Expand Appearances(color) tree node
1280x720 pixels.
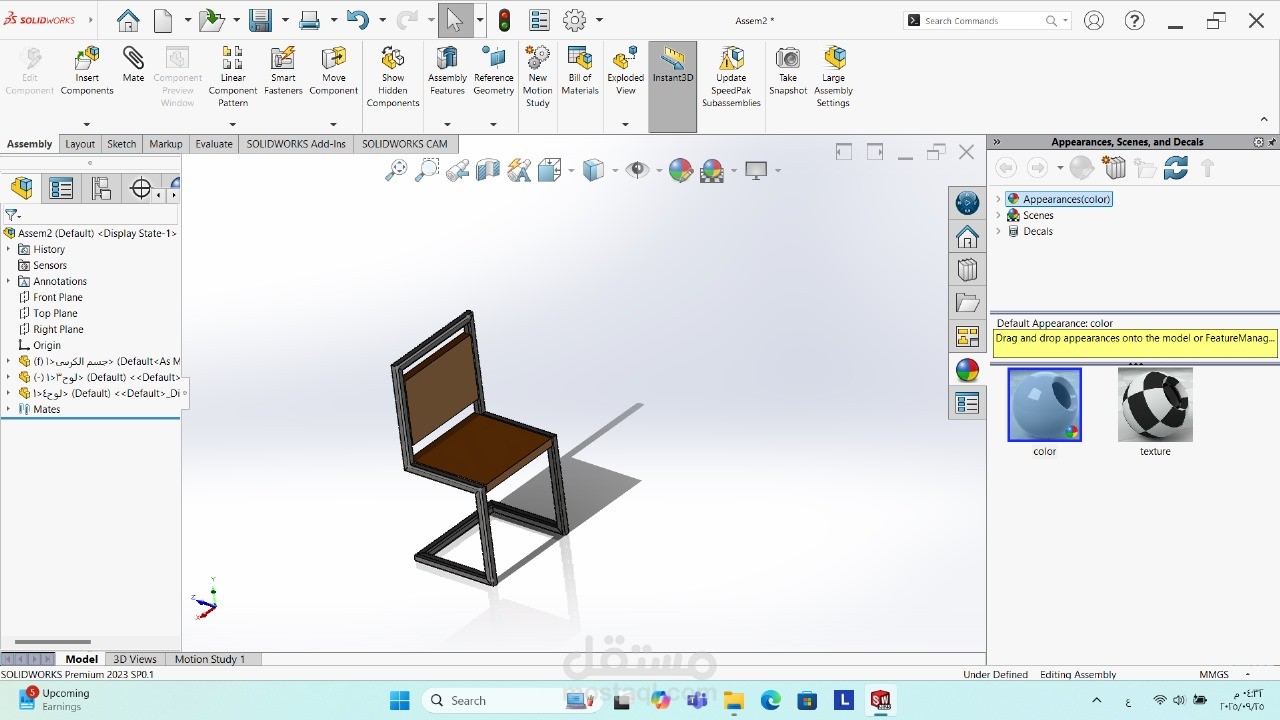(998, 199)
